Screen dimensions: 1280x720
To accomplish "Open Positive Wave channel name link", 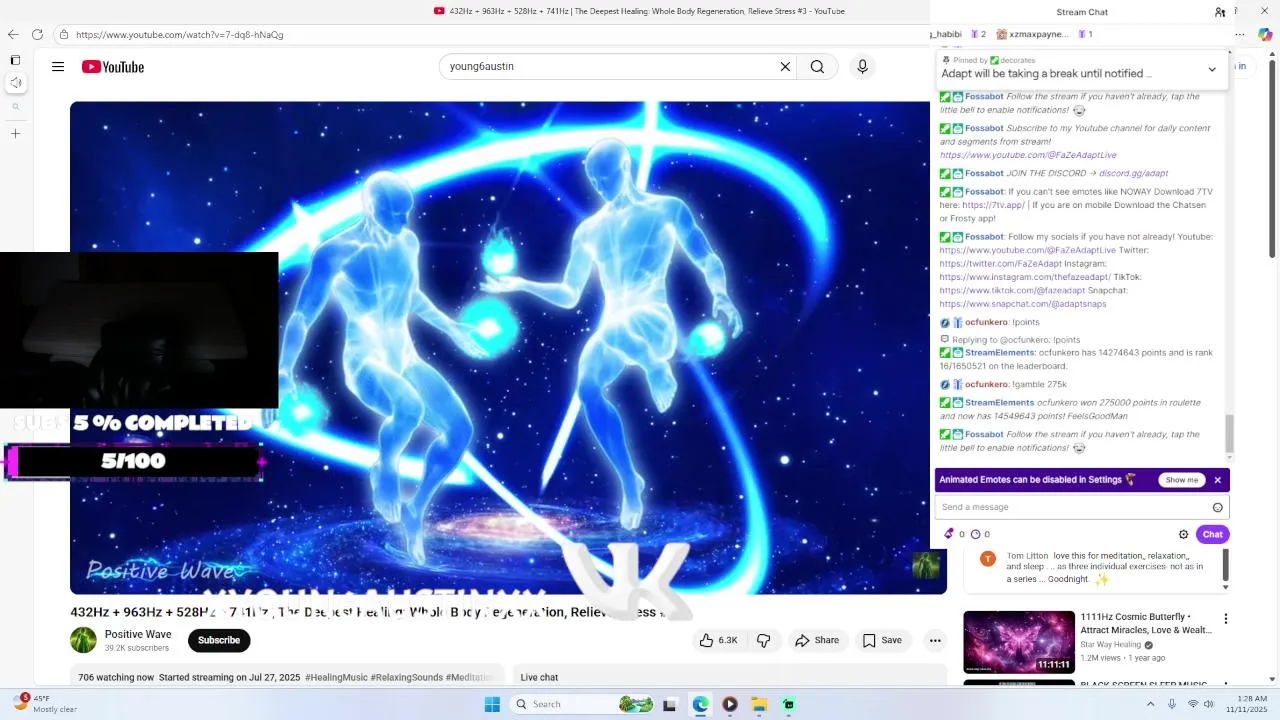I will point(138,634).
